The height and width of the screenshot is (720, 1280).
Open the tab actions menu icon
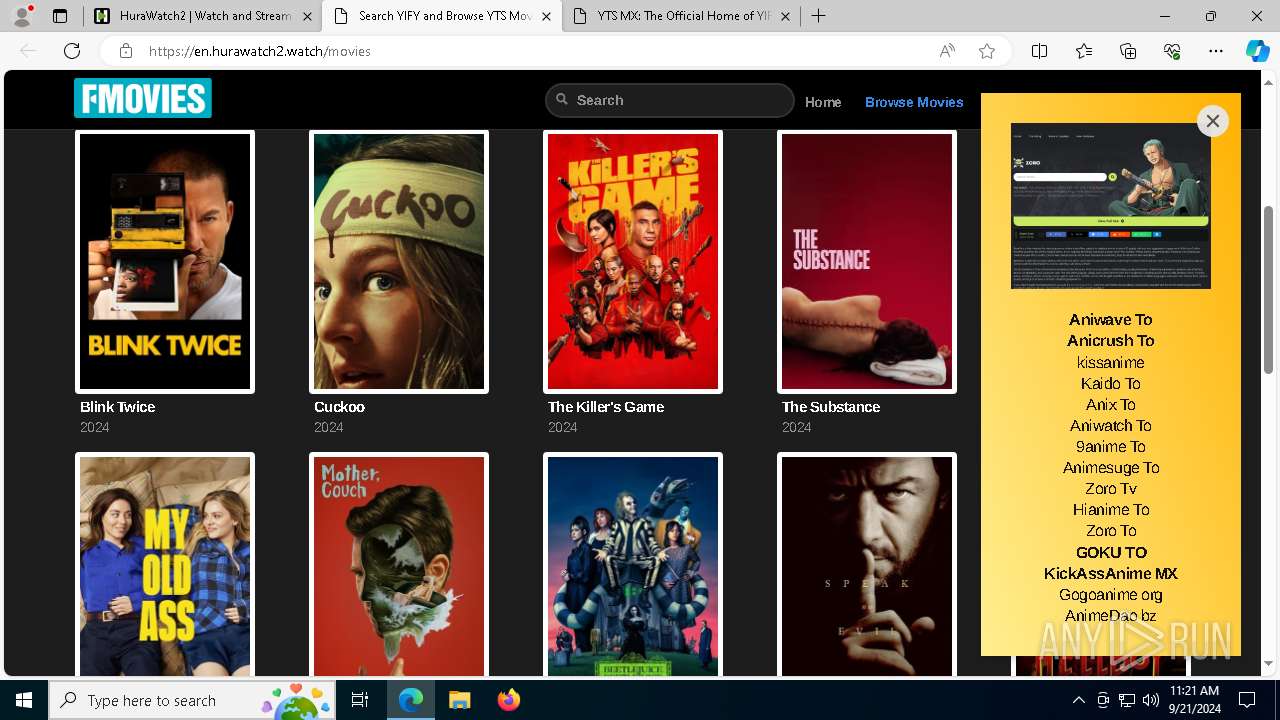pos(60,16)
